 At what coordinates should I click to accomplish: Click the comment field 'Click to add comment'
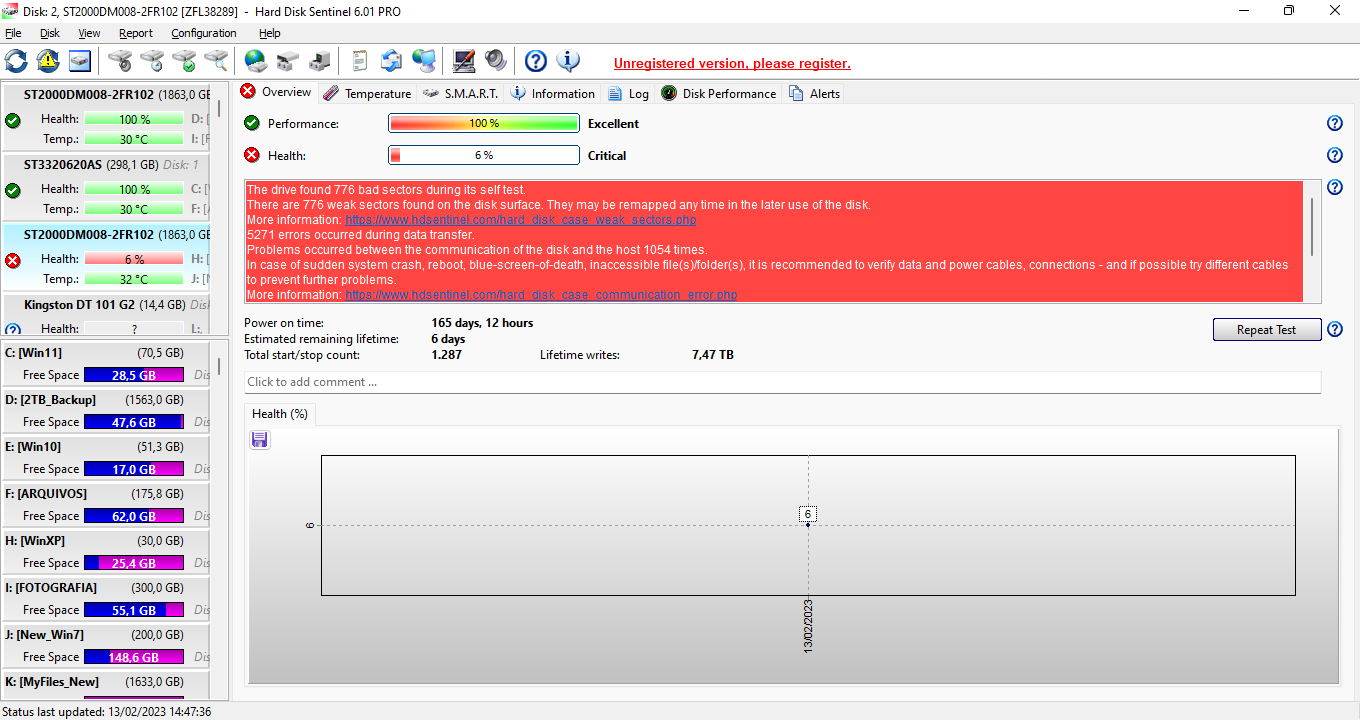783,382
